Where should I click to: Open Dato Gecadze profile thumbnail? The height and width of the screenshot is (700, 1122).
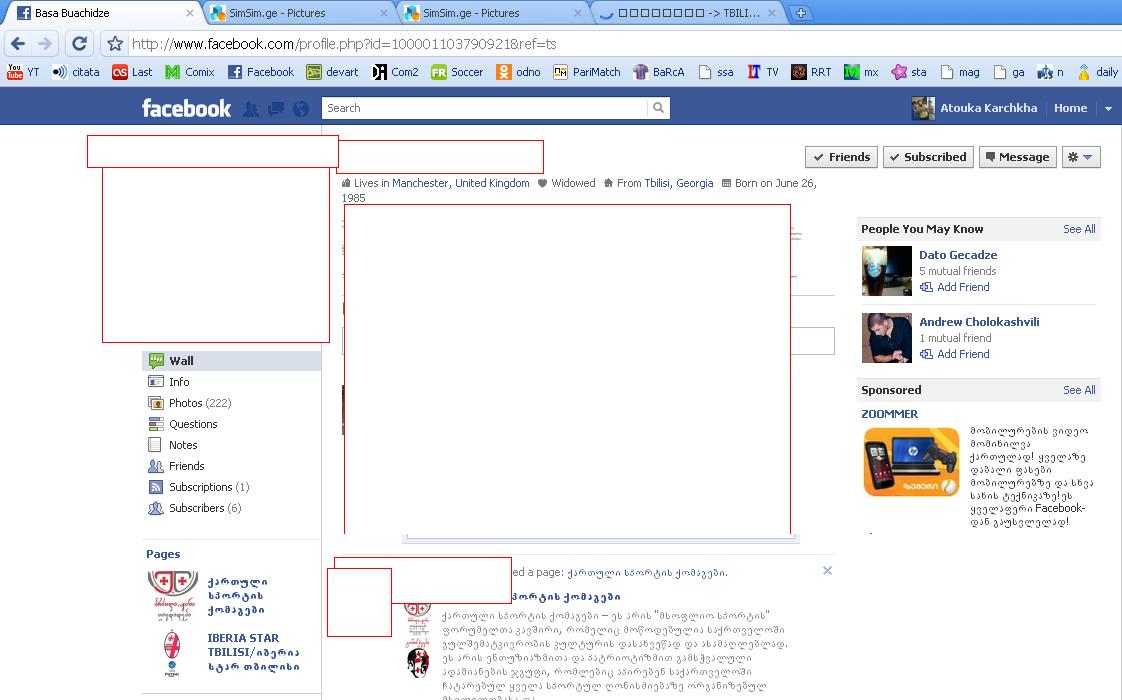click(x=887, y=271)
